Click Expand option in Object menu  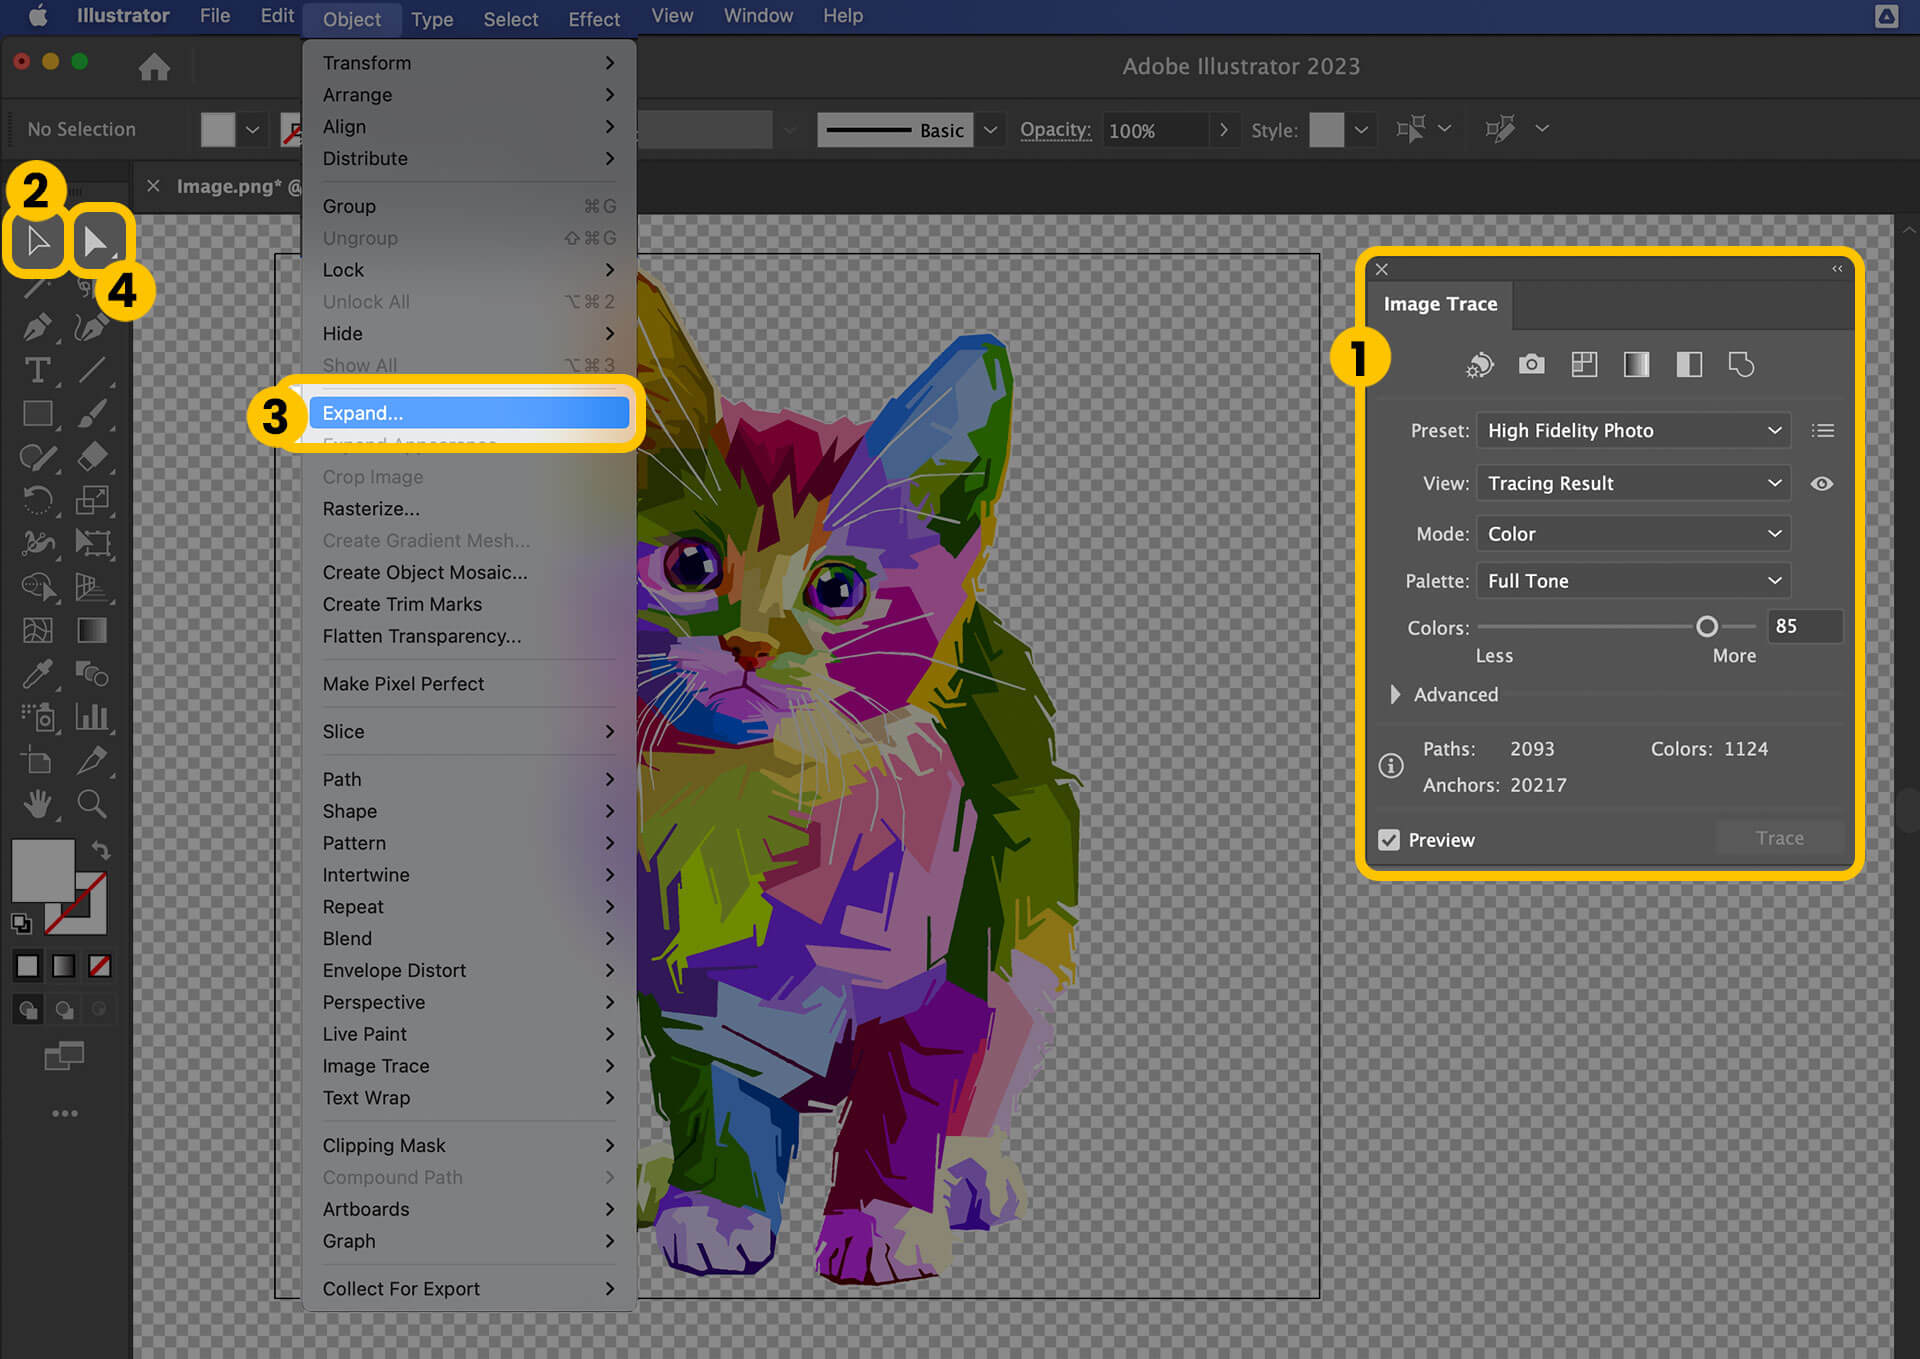tap(466, 413)
